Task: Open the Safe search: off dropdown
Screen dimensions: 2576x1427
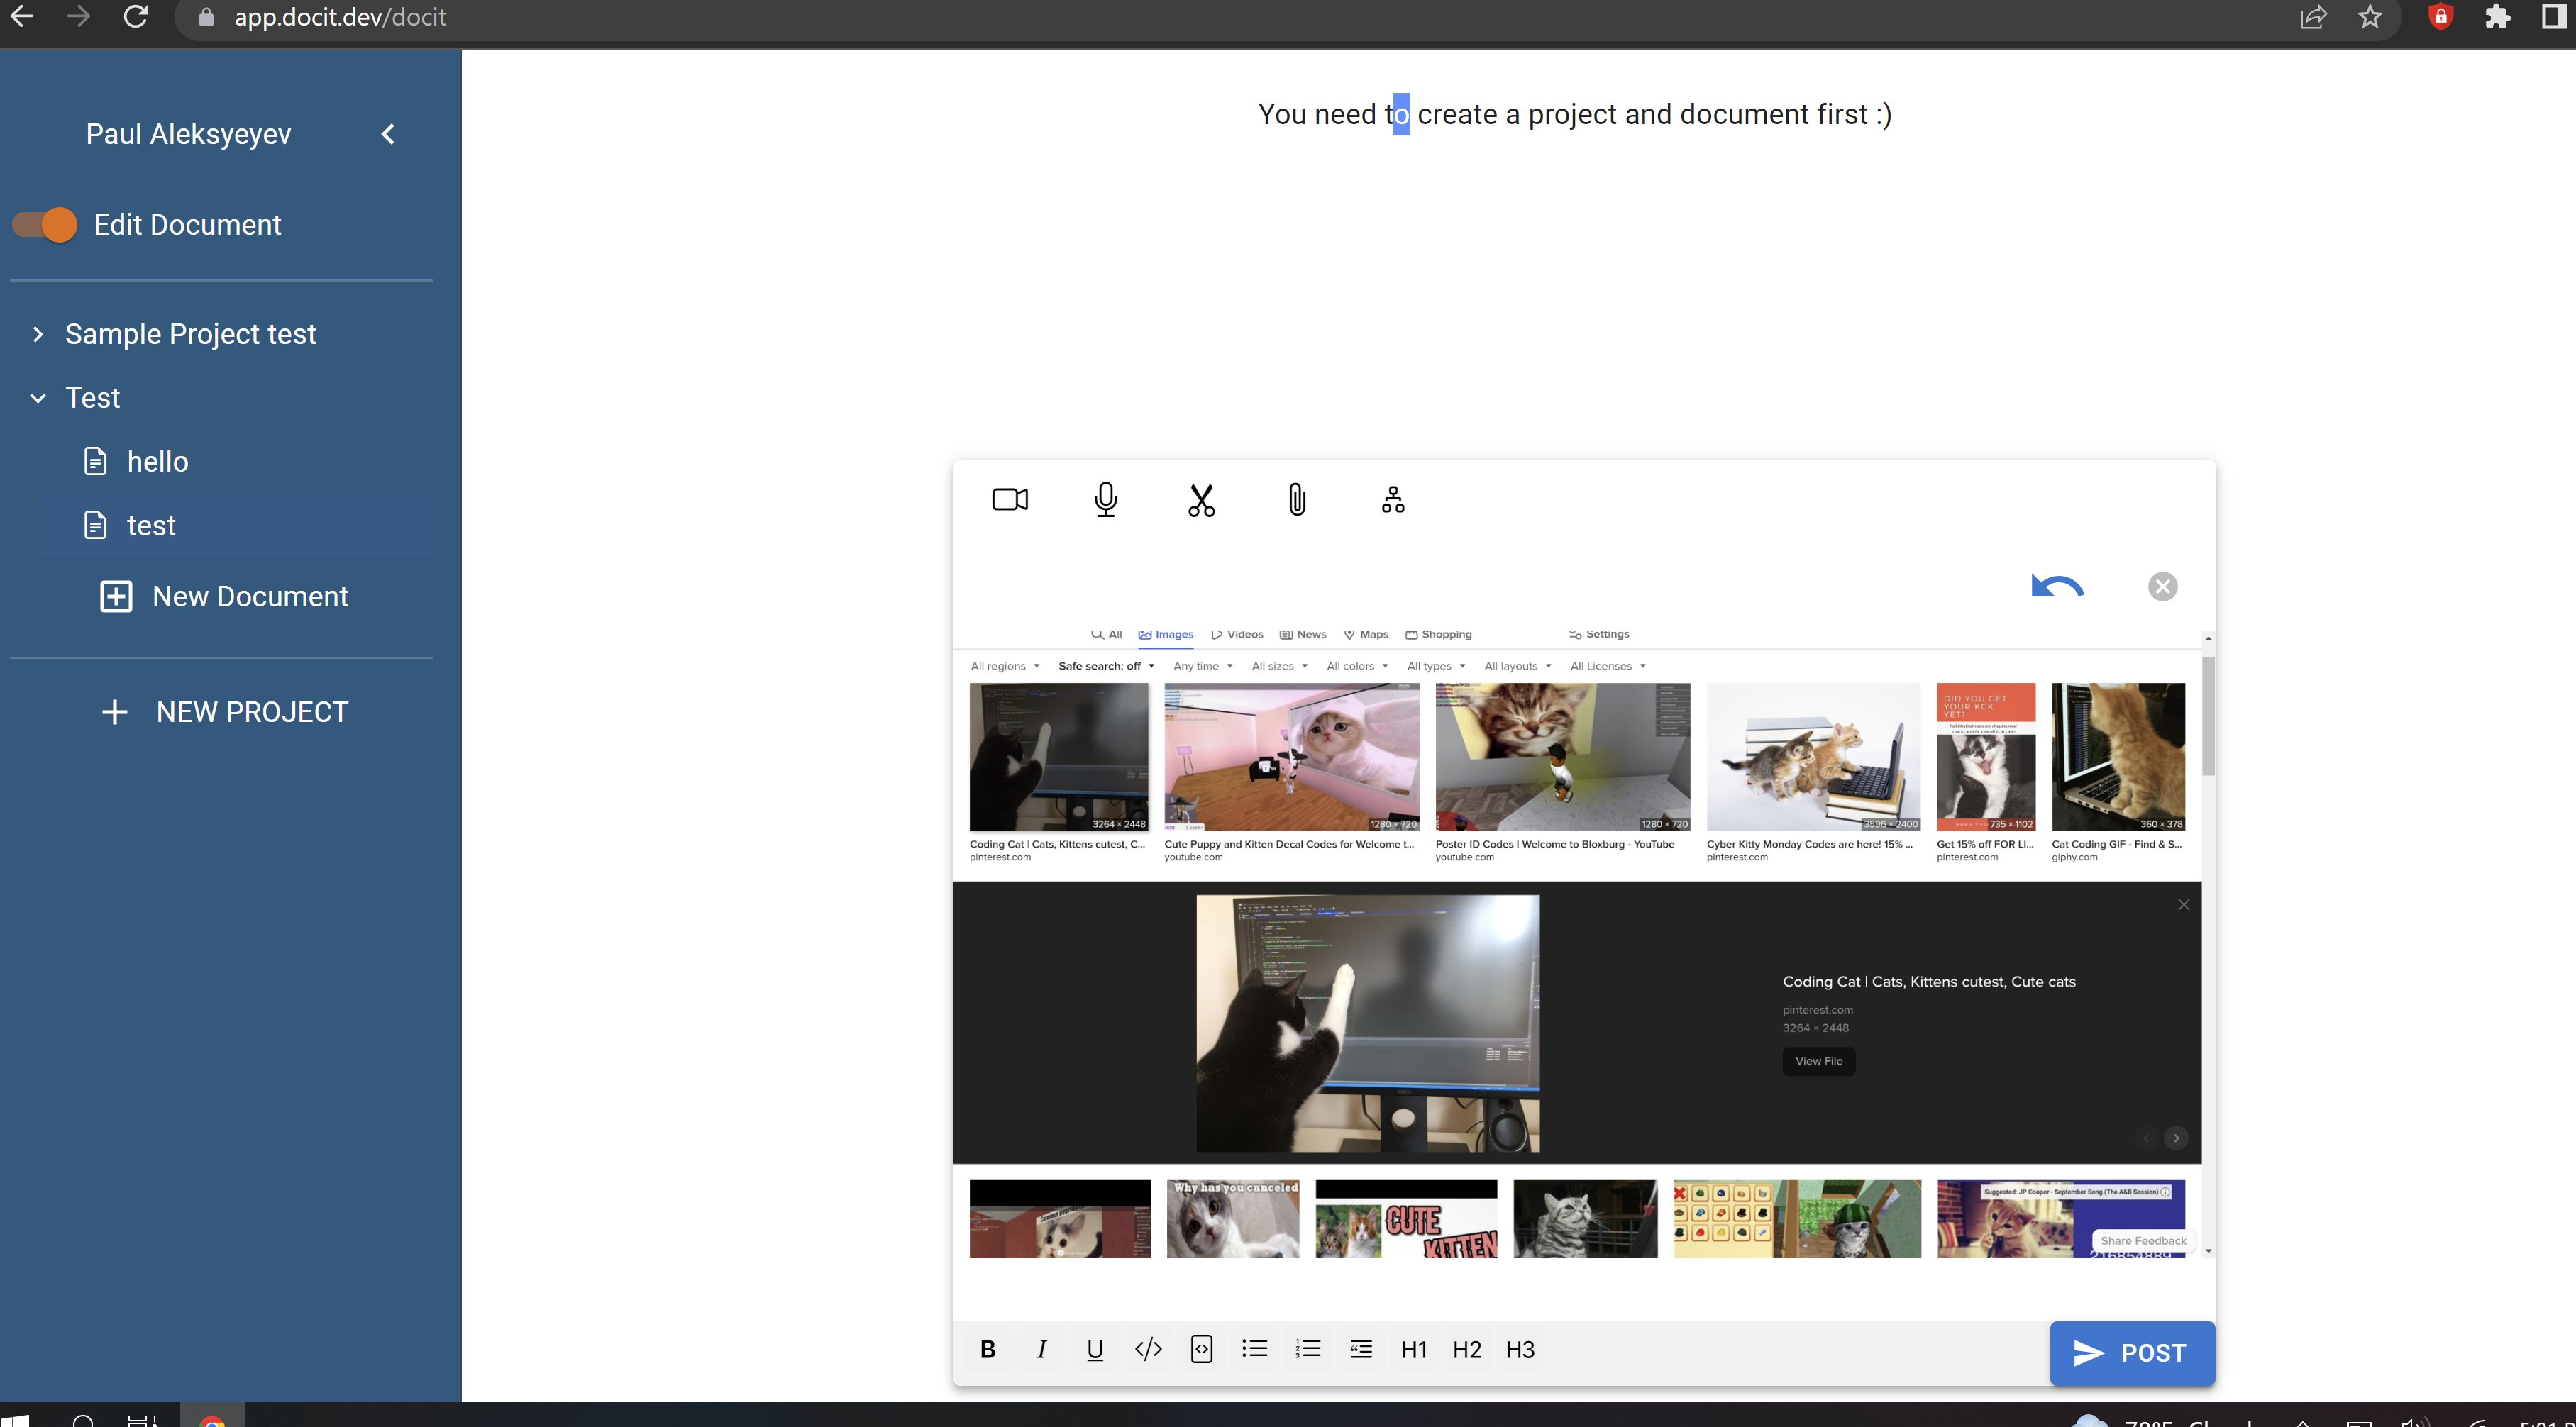Action: coord(1106,666)
